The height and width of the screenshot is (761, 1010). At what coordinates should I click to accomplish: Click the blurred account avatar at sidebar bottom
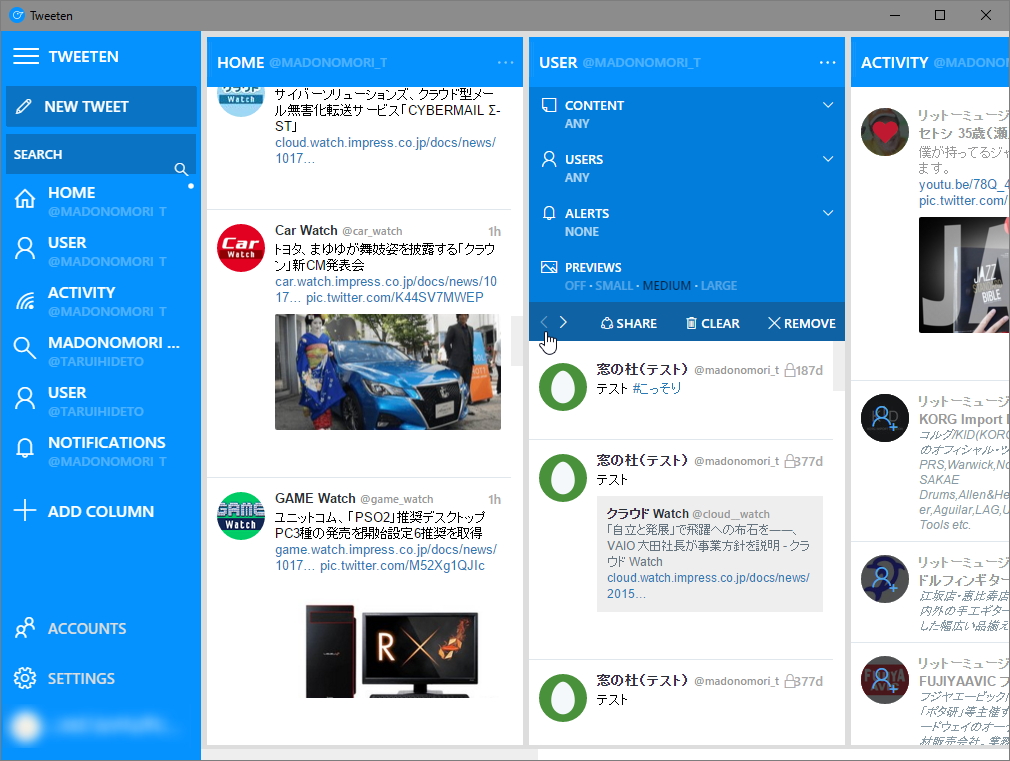(x=26, y=726)
